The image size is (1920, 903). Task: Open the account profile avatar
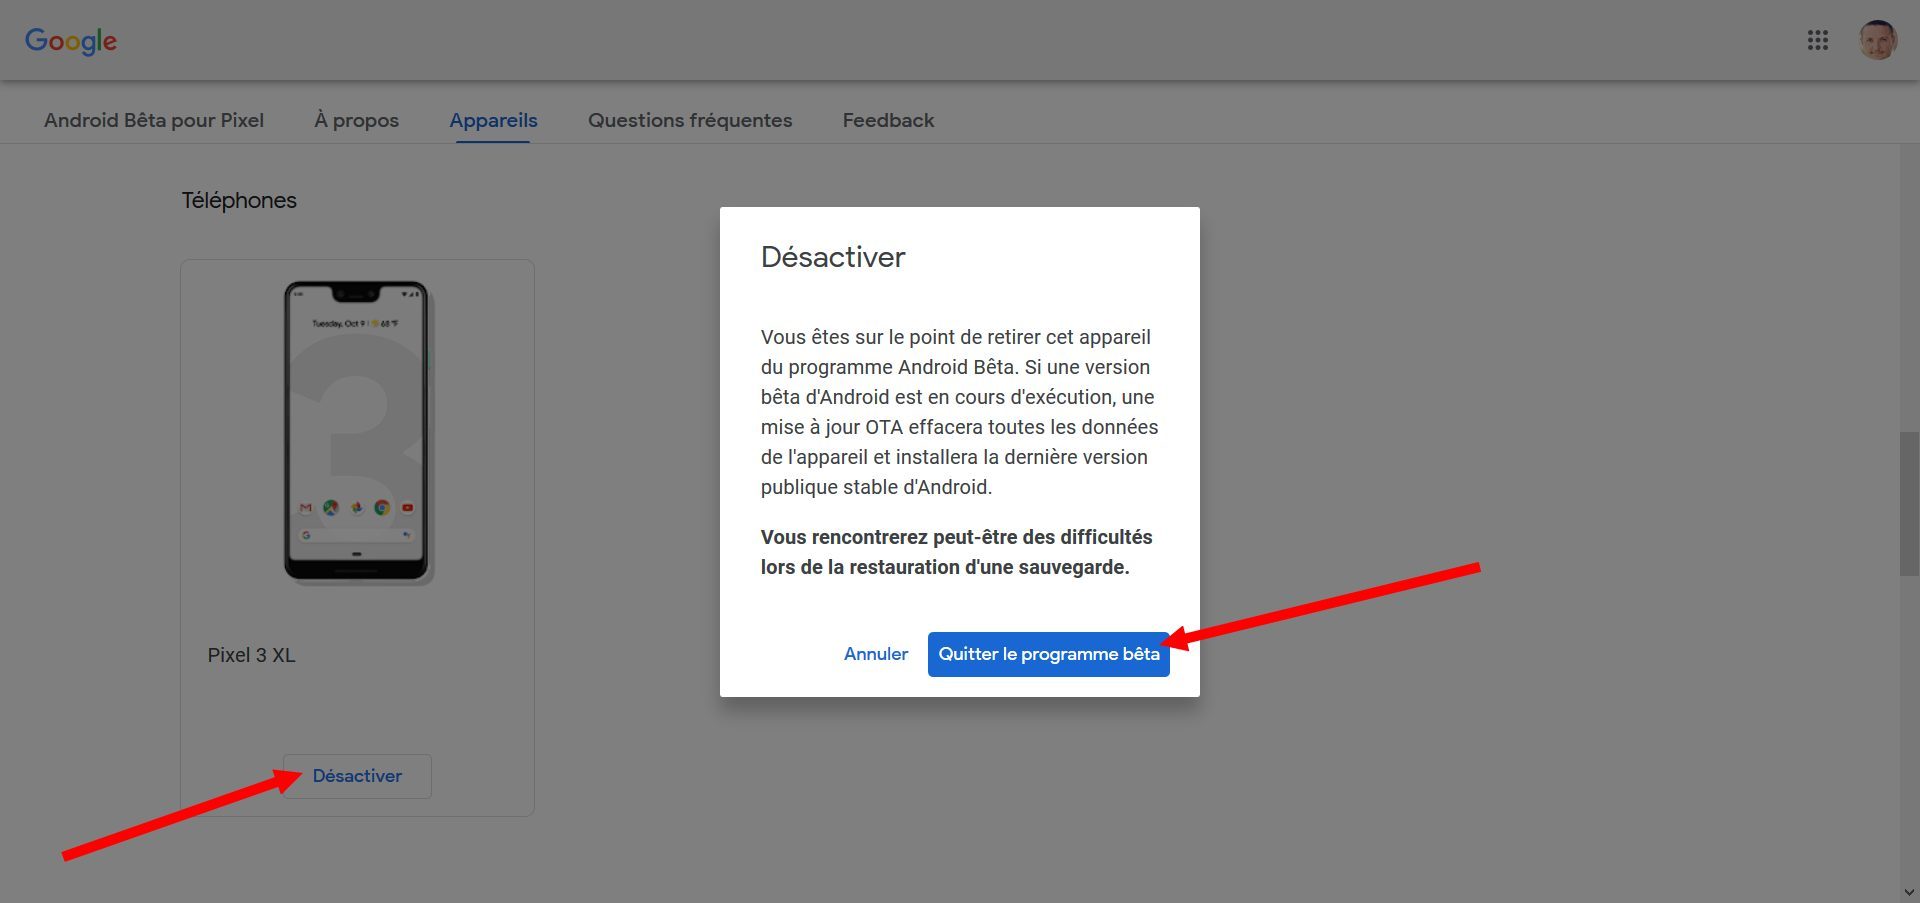[x=1877, y=40]
